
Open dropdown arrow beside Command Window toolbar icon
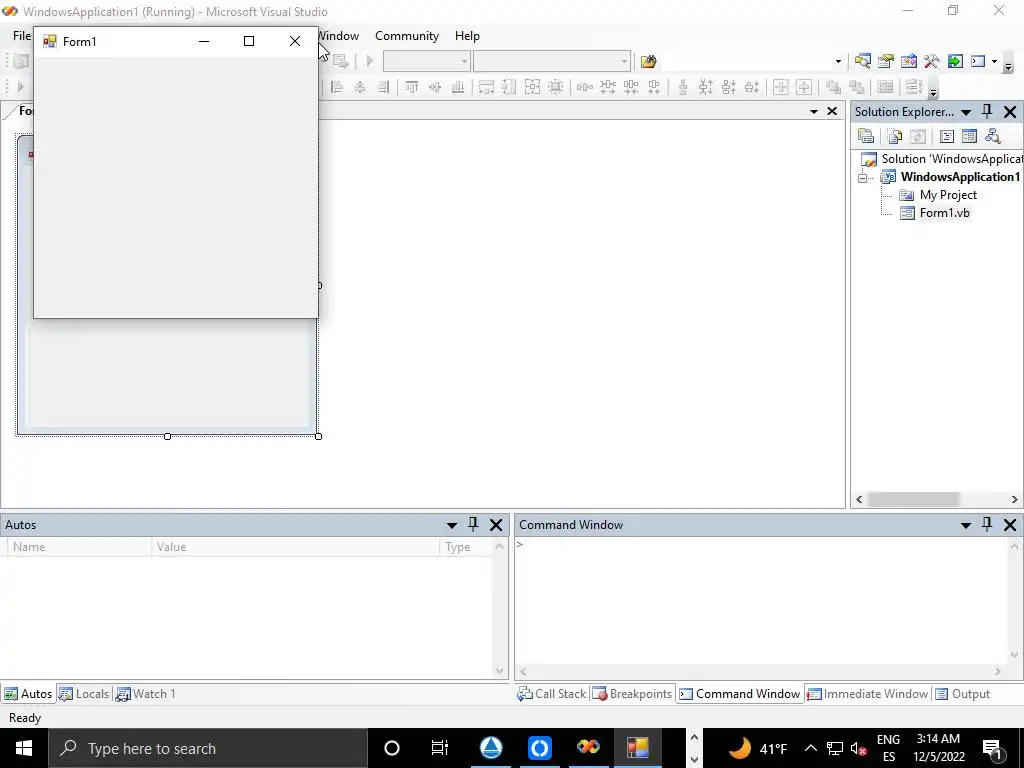pyautogui.click(x=995, y=61)
